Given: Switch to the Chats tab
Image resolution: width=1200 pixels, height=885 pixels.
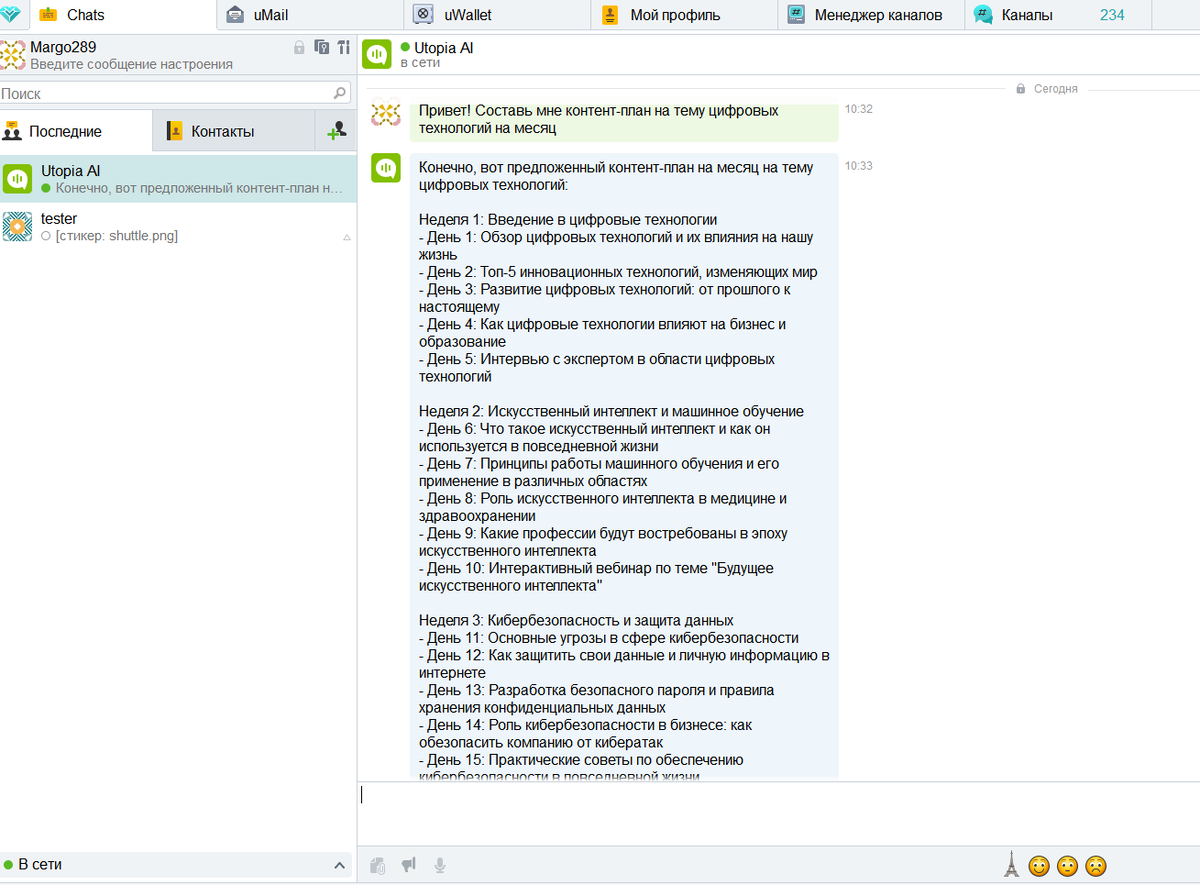Looking at the screenshot, I should click(x=123, y=15).
